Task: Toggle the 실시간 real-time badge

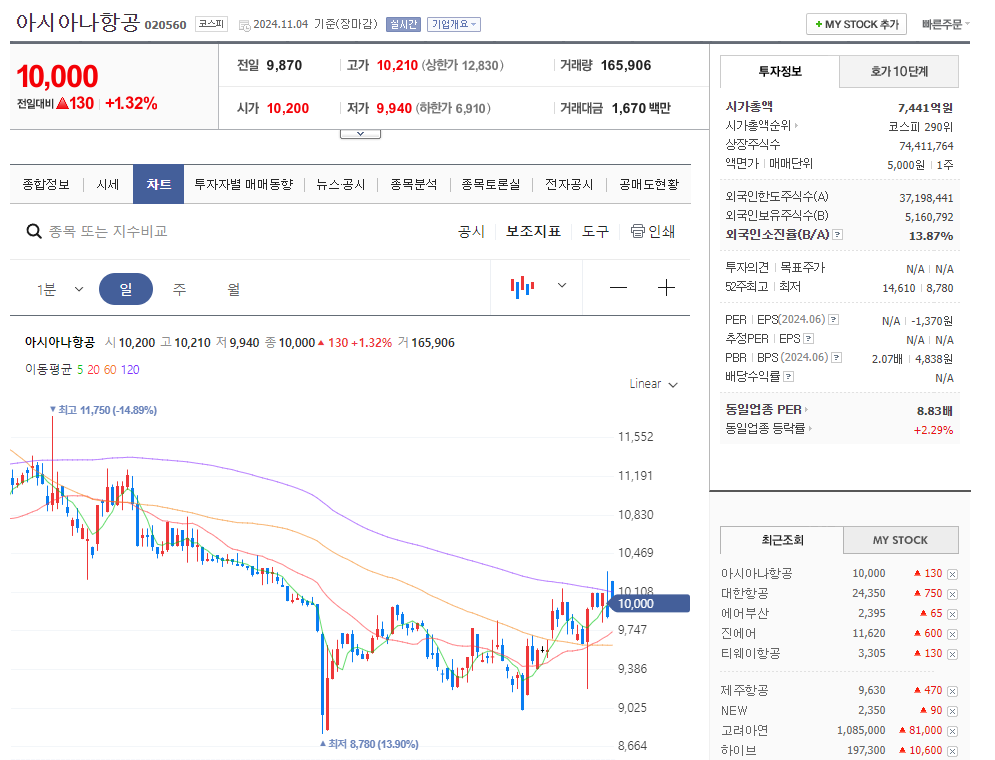Action: (403, 24)
